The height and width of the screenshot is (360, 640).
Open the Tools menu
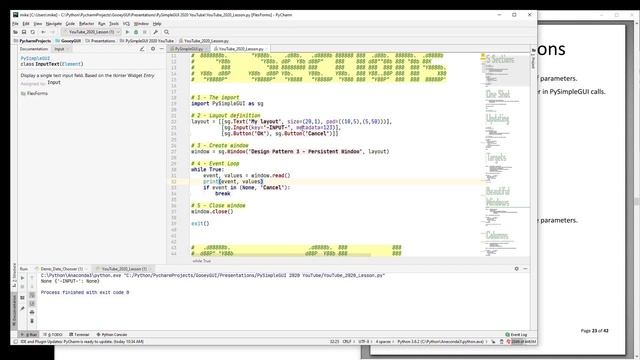tap(114, 24)
